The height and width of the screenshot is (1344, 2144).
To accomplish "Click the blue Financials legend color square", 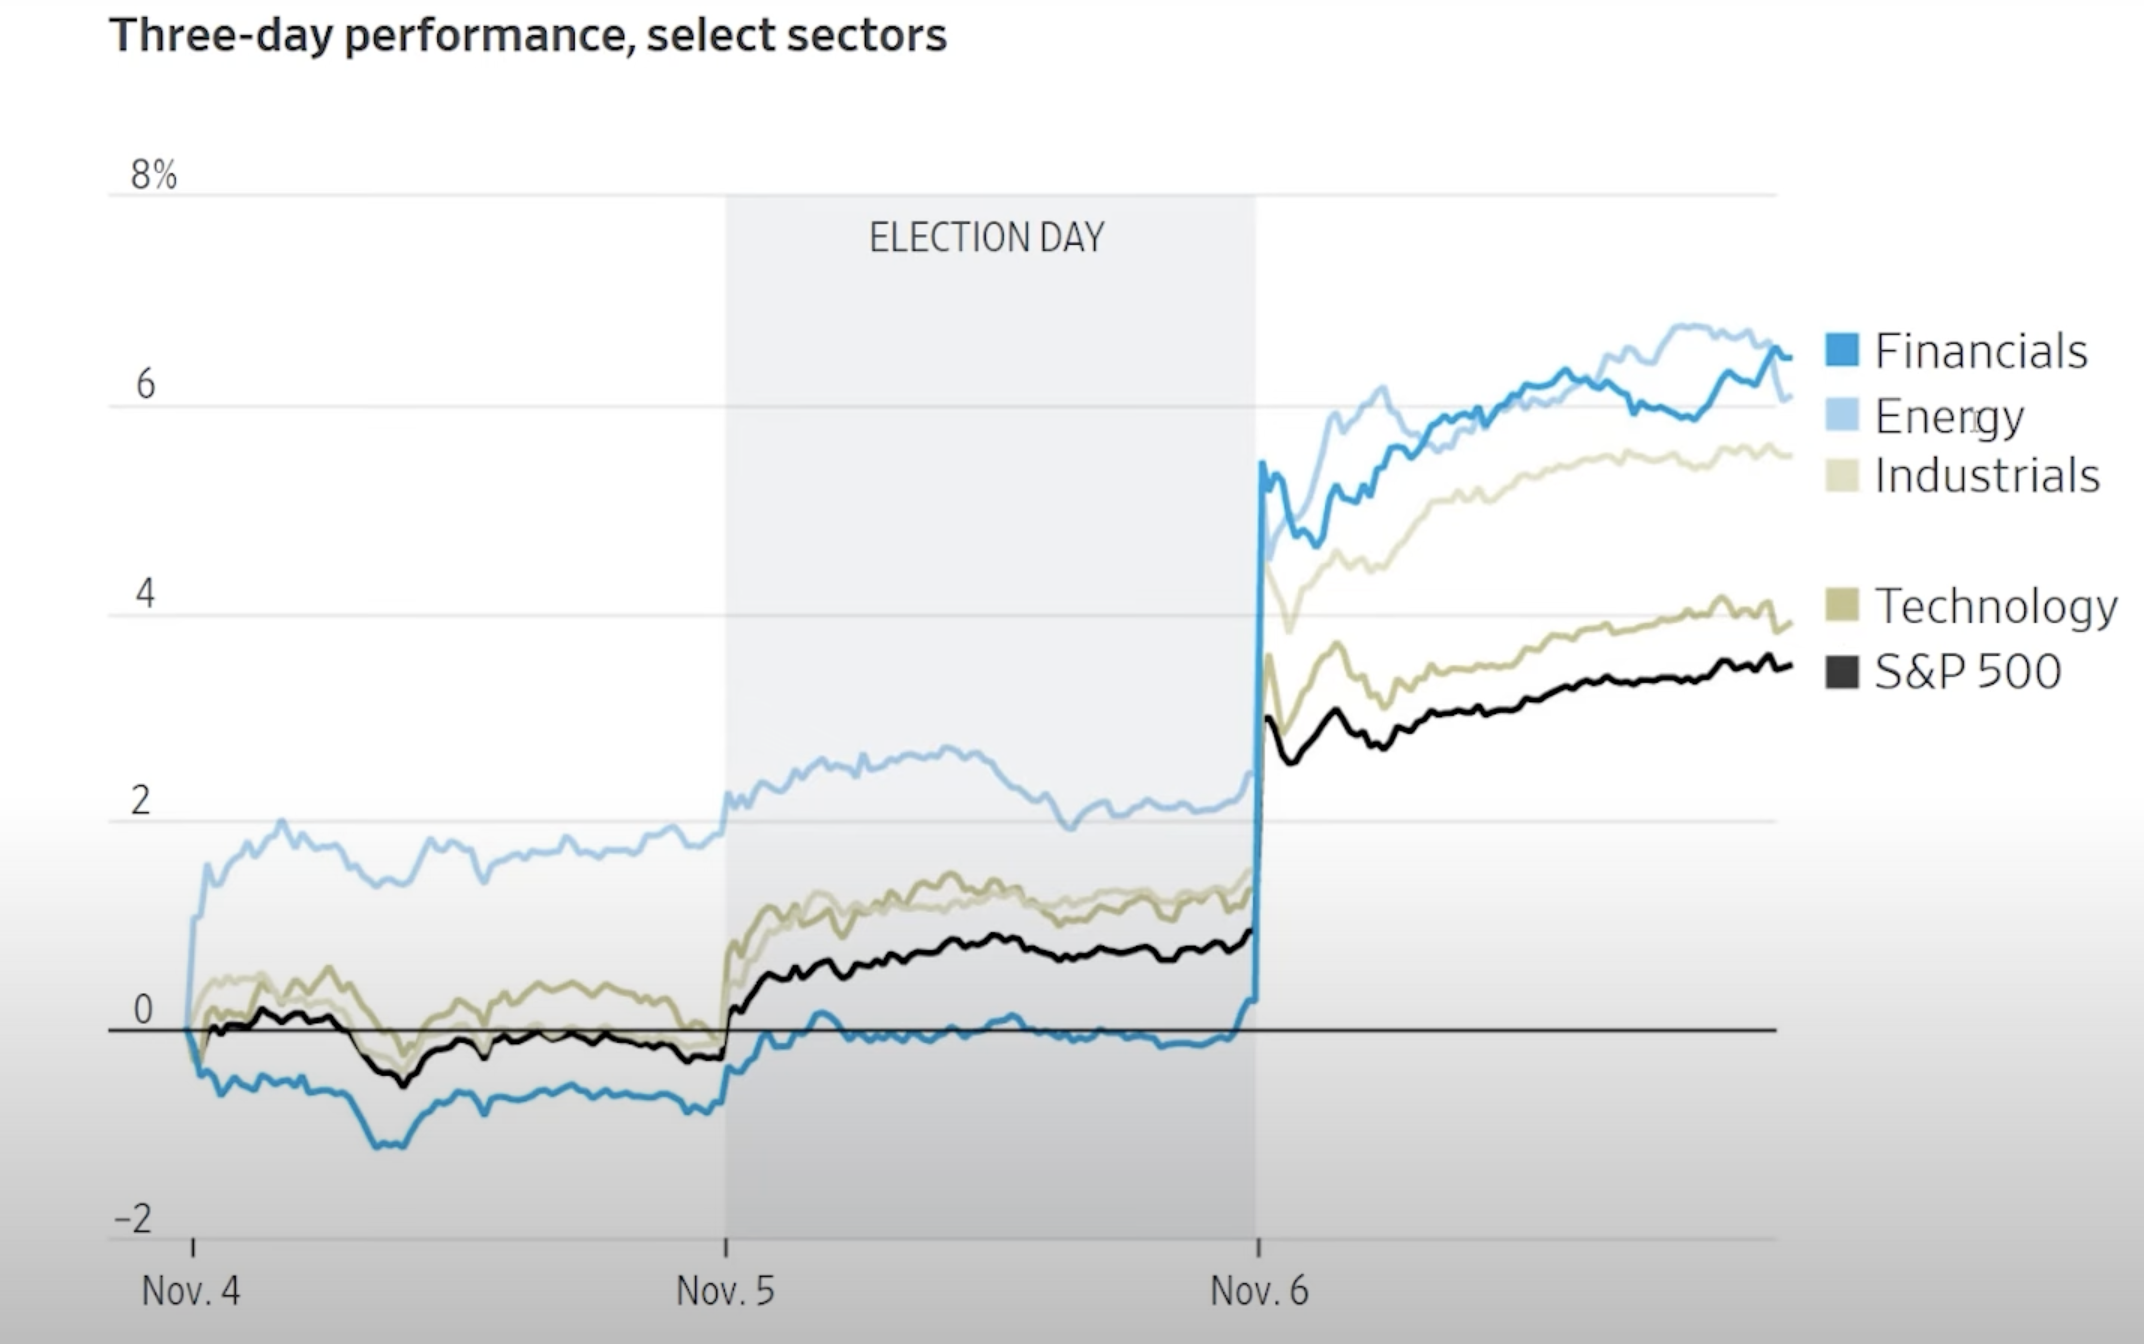I will [1842, 350].
